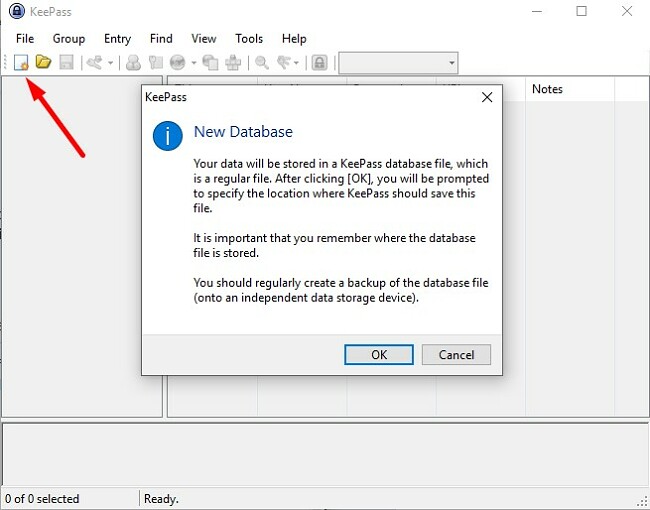Open the Entry menu
This screenshot has width=650, height=510.
[117, 39]
